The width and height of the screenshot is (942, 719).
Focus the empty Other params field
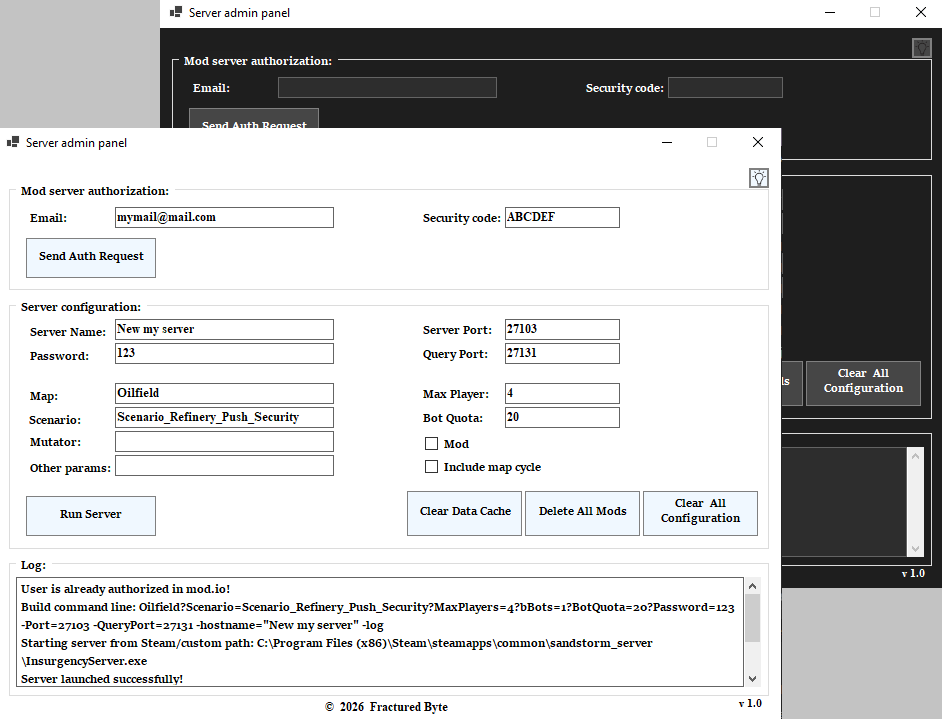(x=224, y=466)
